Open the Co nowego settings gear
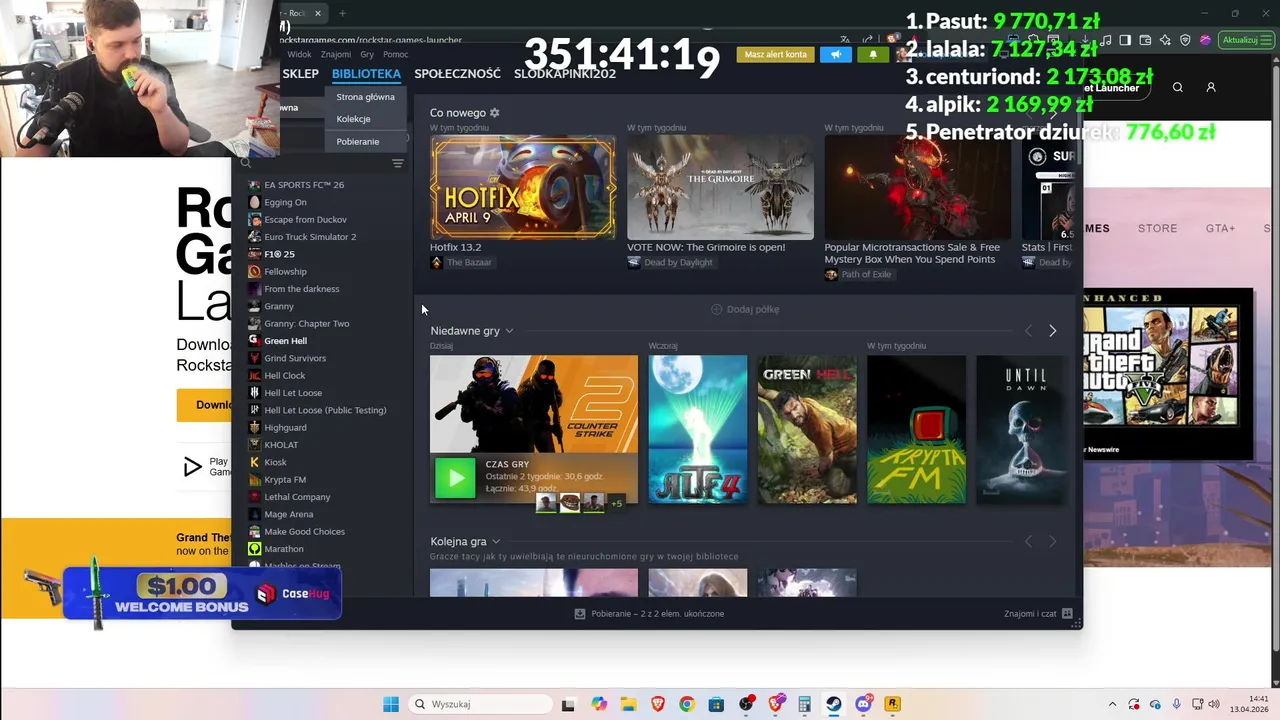This screenshot has height=720, width=1280. (x=494, y=113)
